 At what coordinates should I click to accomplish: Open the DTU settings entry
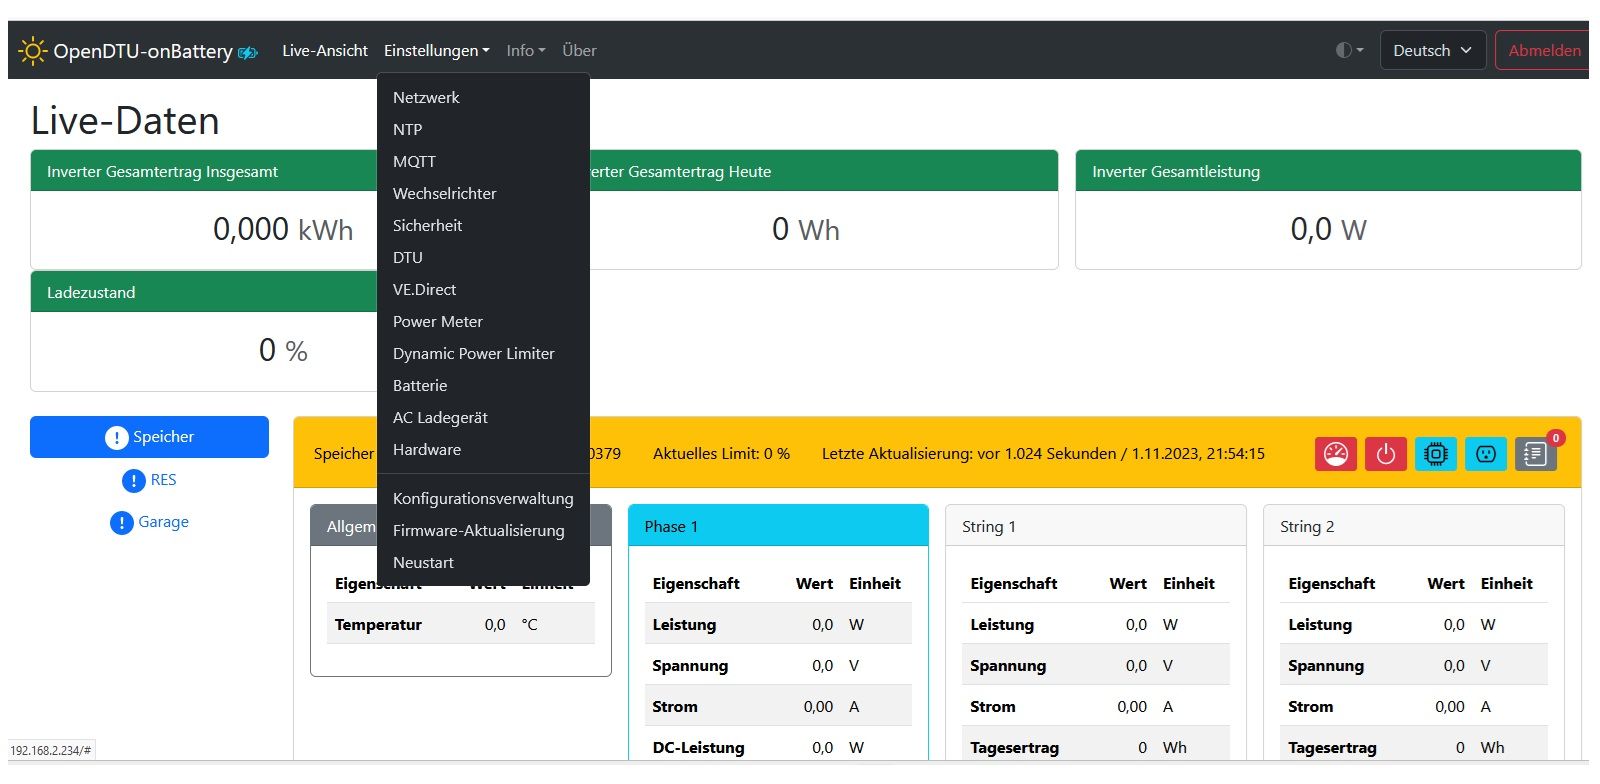(483, 257)
